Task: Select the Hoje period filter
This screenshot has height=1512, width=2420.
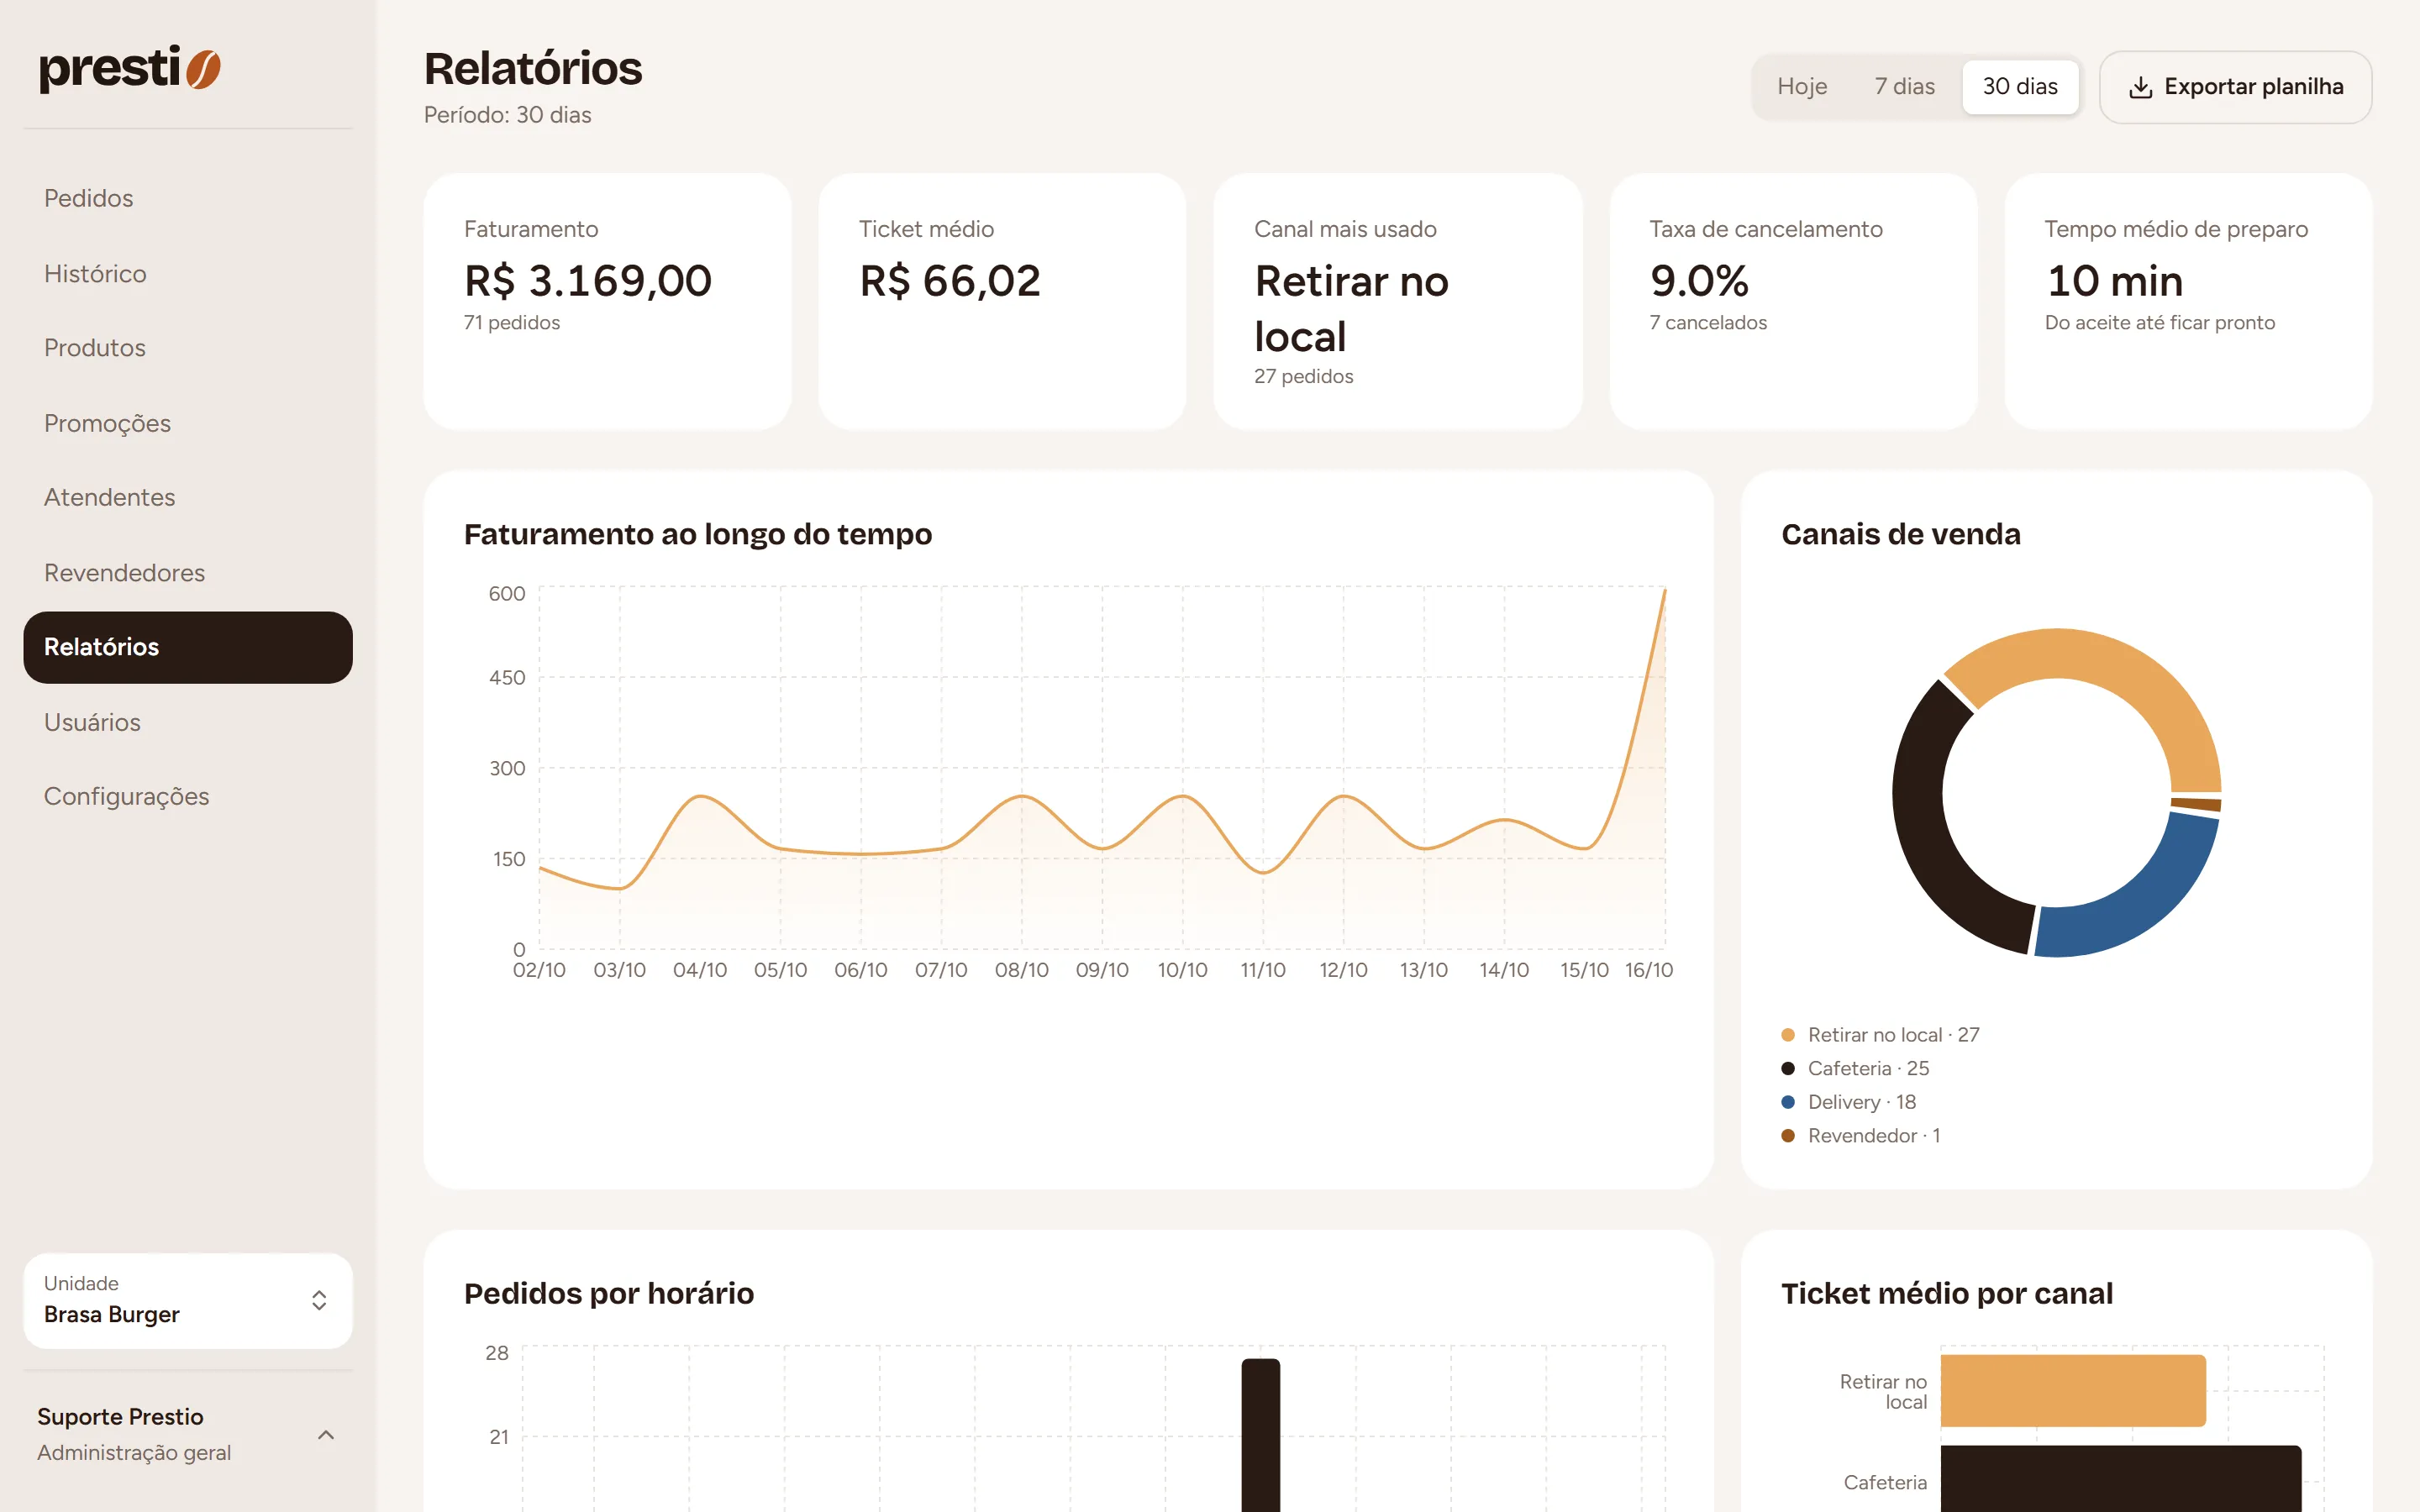Action: [x=1802, y=87]
